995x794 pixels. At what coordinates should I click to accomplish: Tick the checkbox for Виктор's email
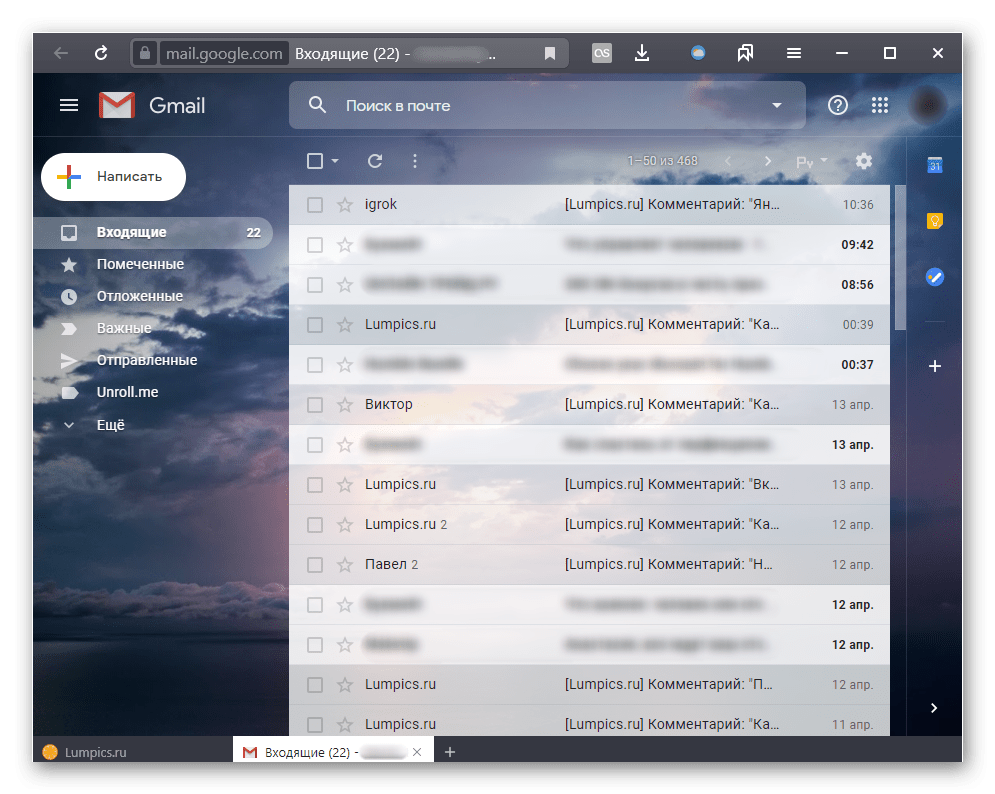coord(315,405)
